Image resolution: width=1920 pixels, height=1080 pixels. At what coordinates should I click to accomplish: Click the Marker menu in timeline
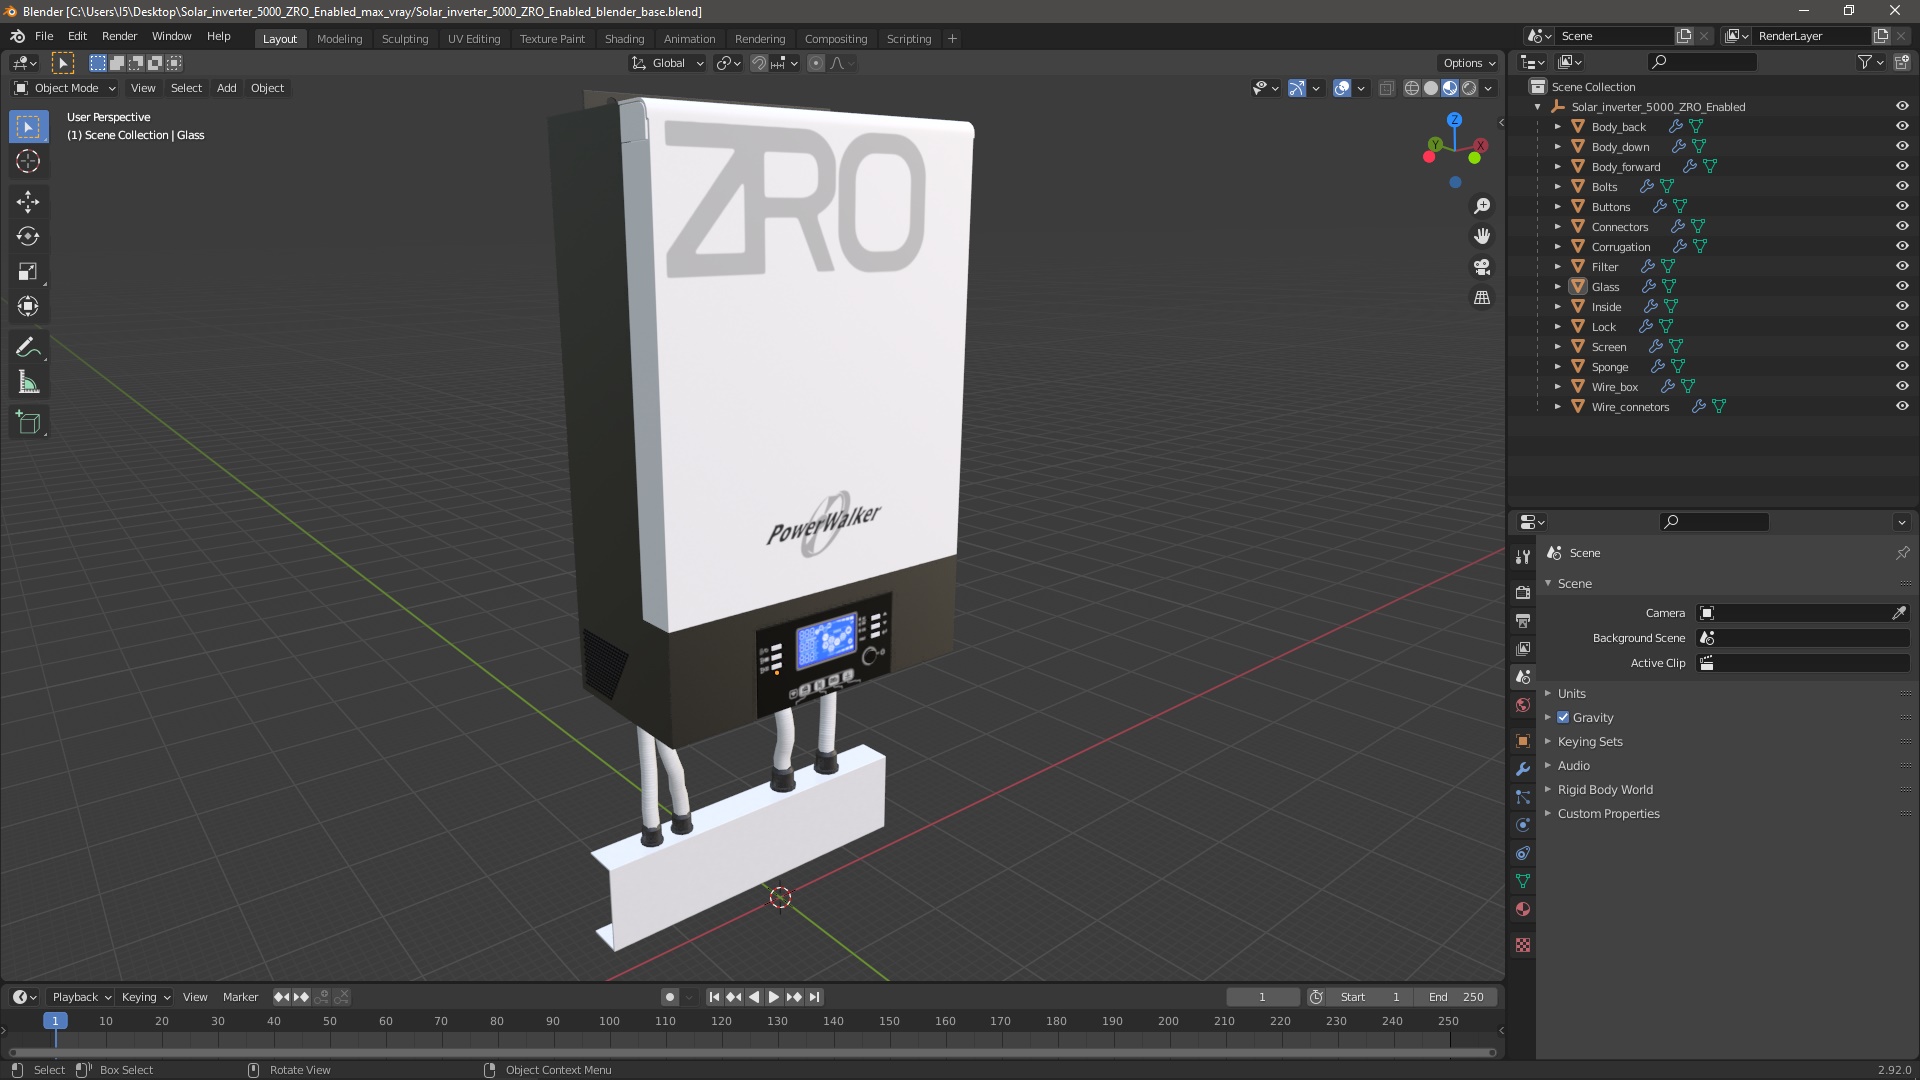[x=240, y=997]
